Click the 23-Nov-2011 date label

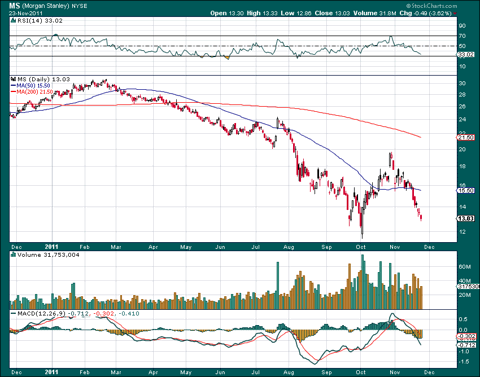point(26,13)
